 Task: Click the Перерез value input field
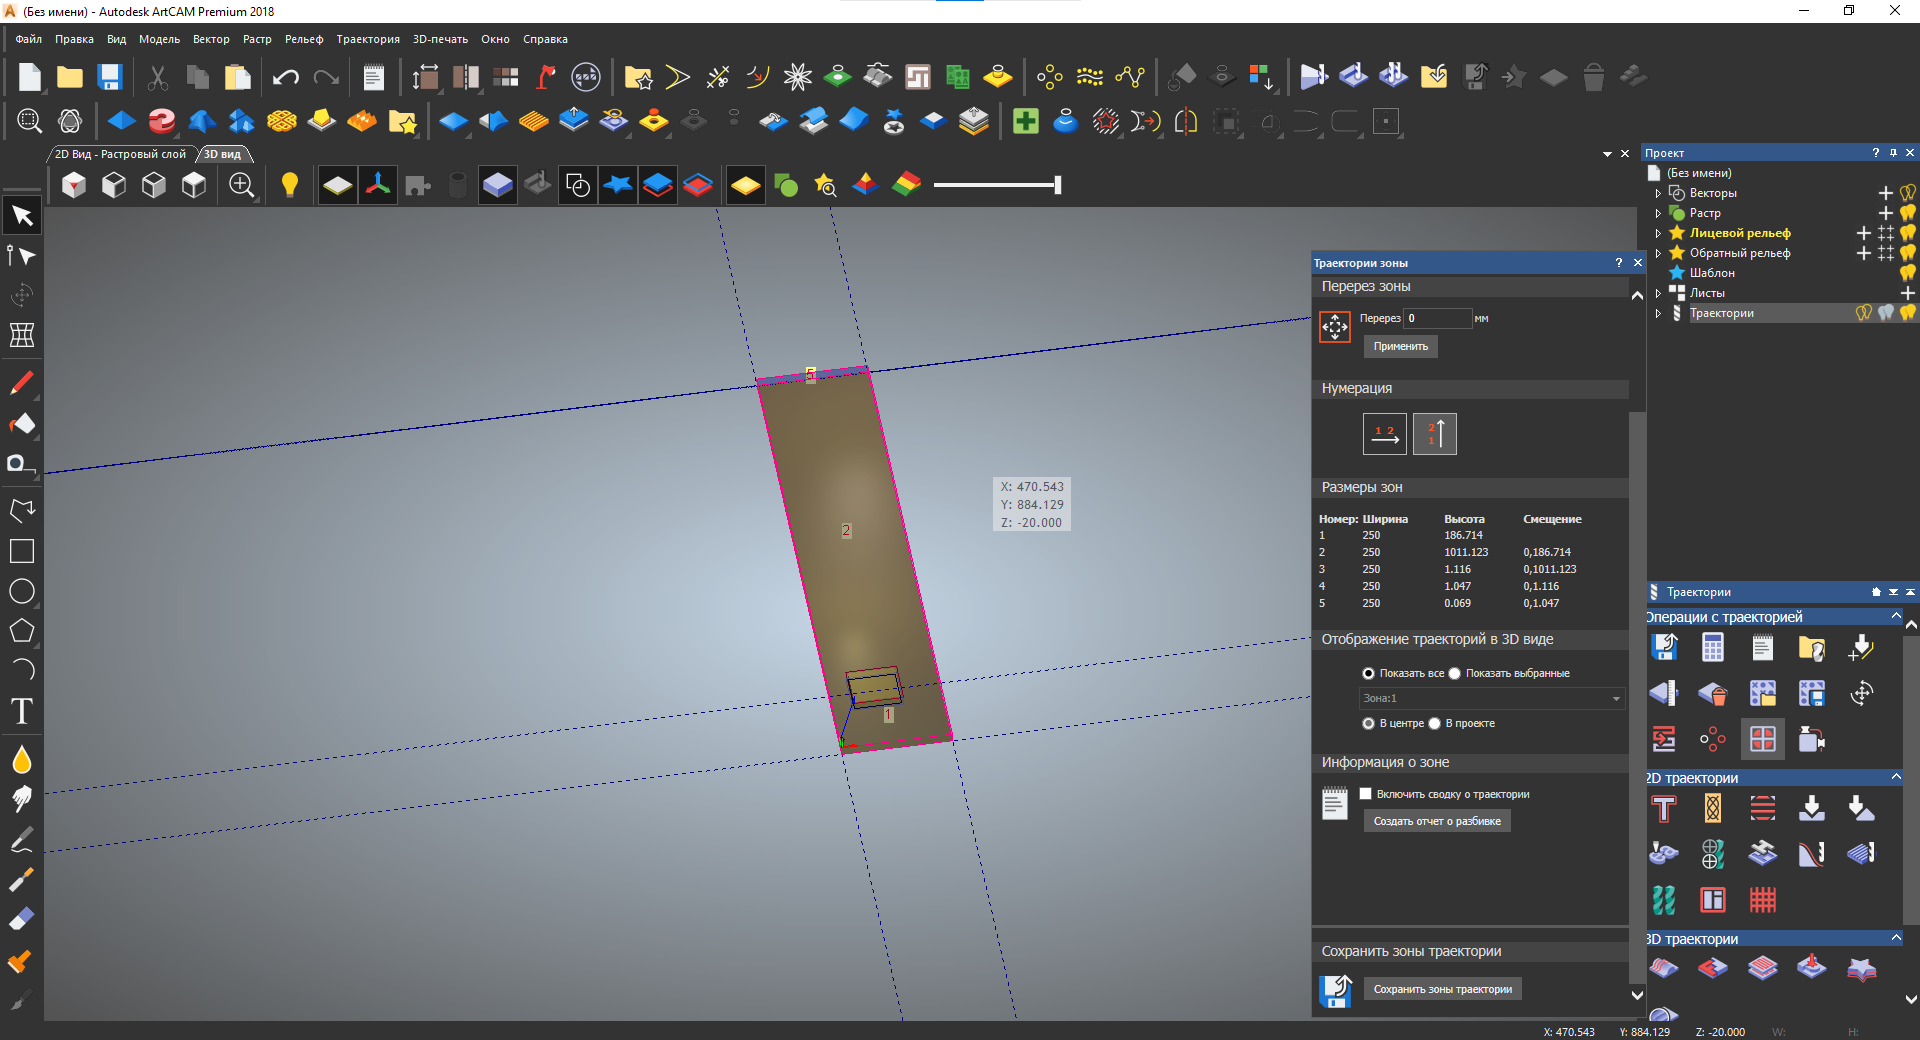(x=1439, y=318)
